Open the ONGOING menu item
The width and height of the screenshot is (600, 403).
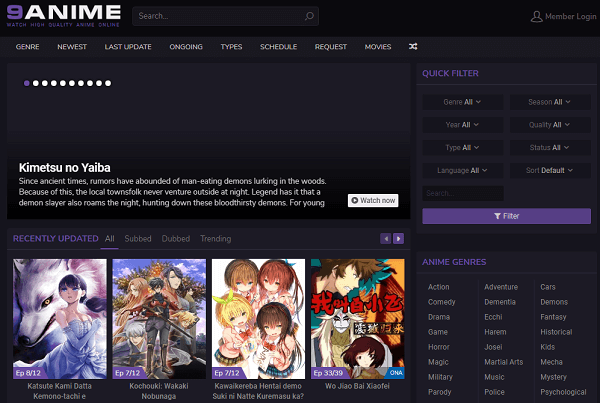(x=186, y=47)
